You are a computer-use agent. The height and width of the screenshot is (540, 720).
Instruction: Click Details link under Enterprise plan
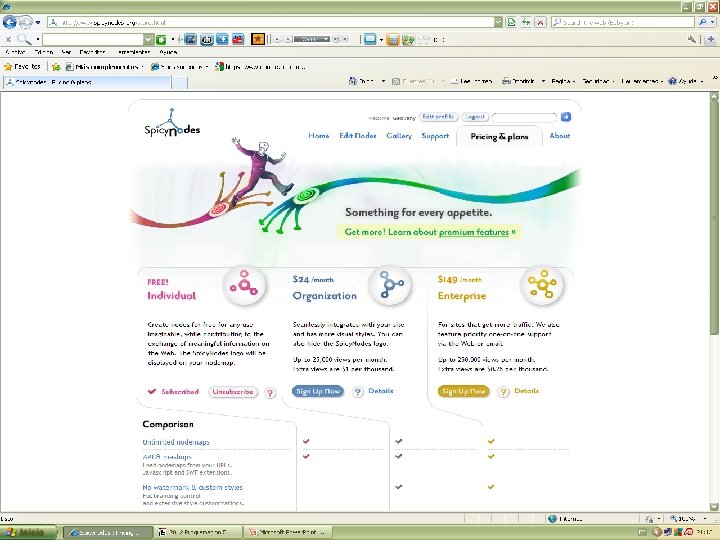[x=526, y=391]
